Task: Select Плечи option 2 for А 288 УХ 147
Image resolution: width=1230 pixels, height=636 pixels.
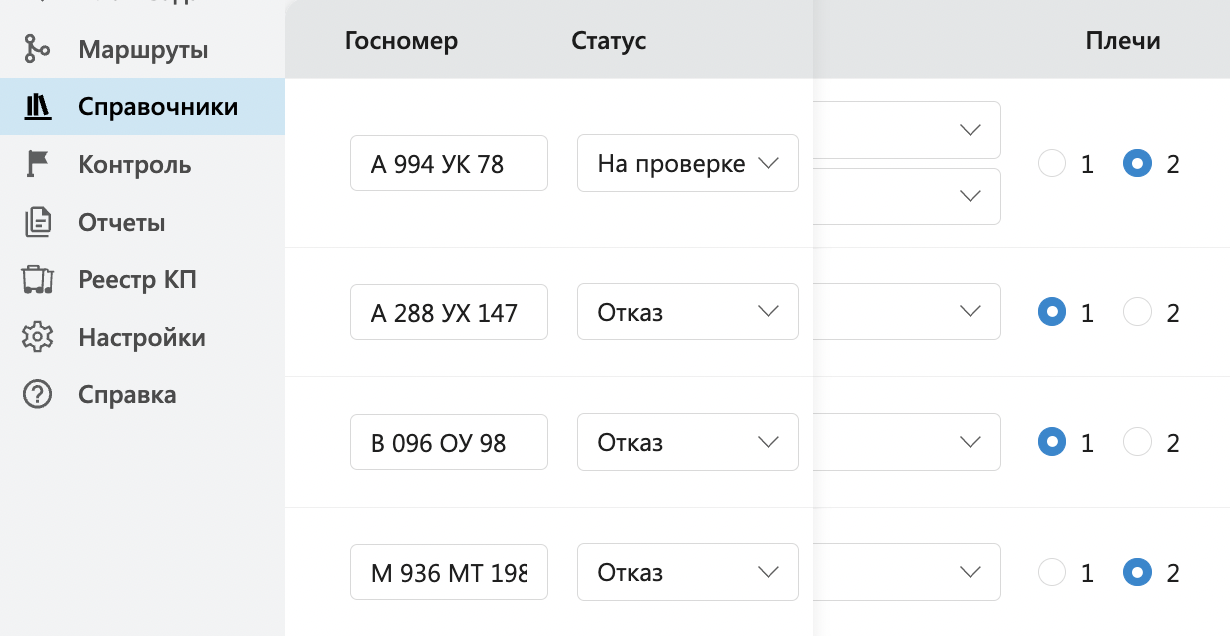Action: click(1137, 313)
